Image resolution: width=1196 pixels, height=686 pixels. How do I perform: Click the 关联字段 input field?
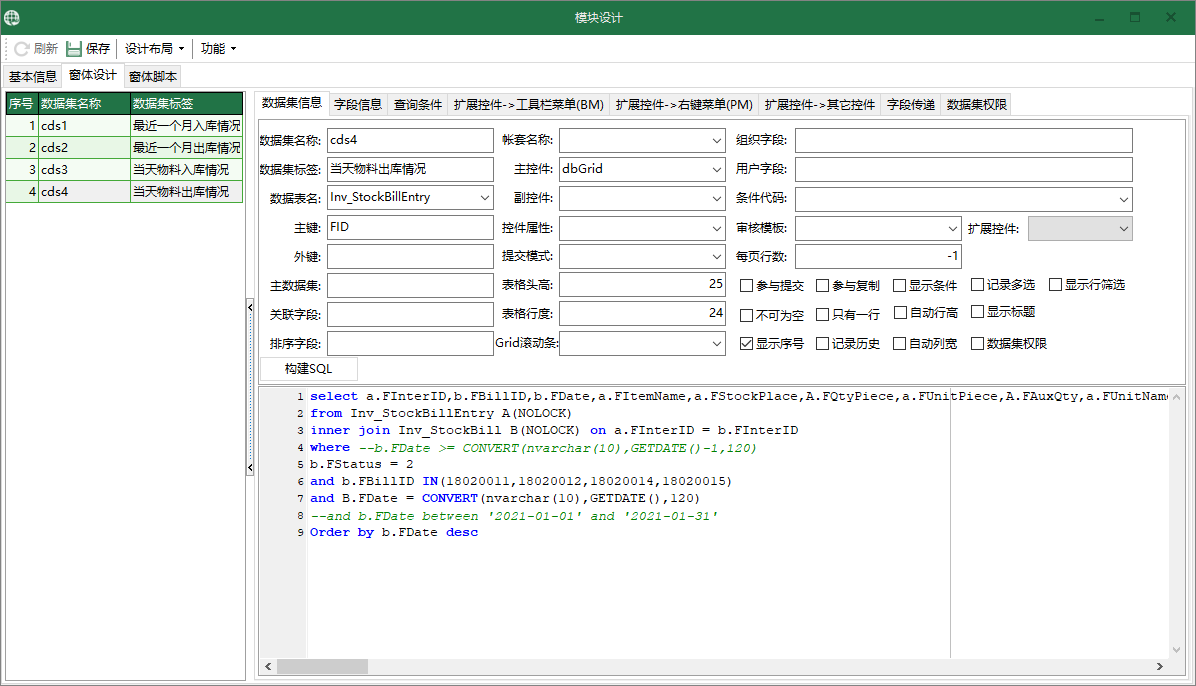[x=410, y=314]
